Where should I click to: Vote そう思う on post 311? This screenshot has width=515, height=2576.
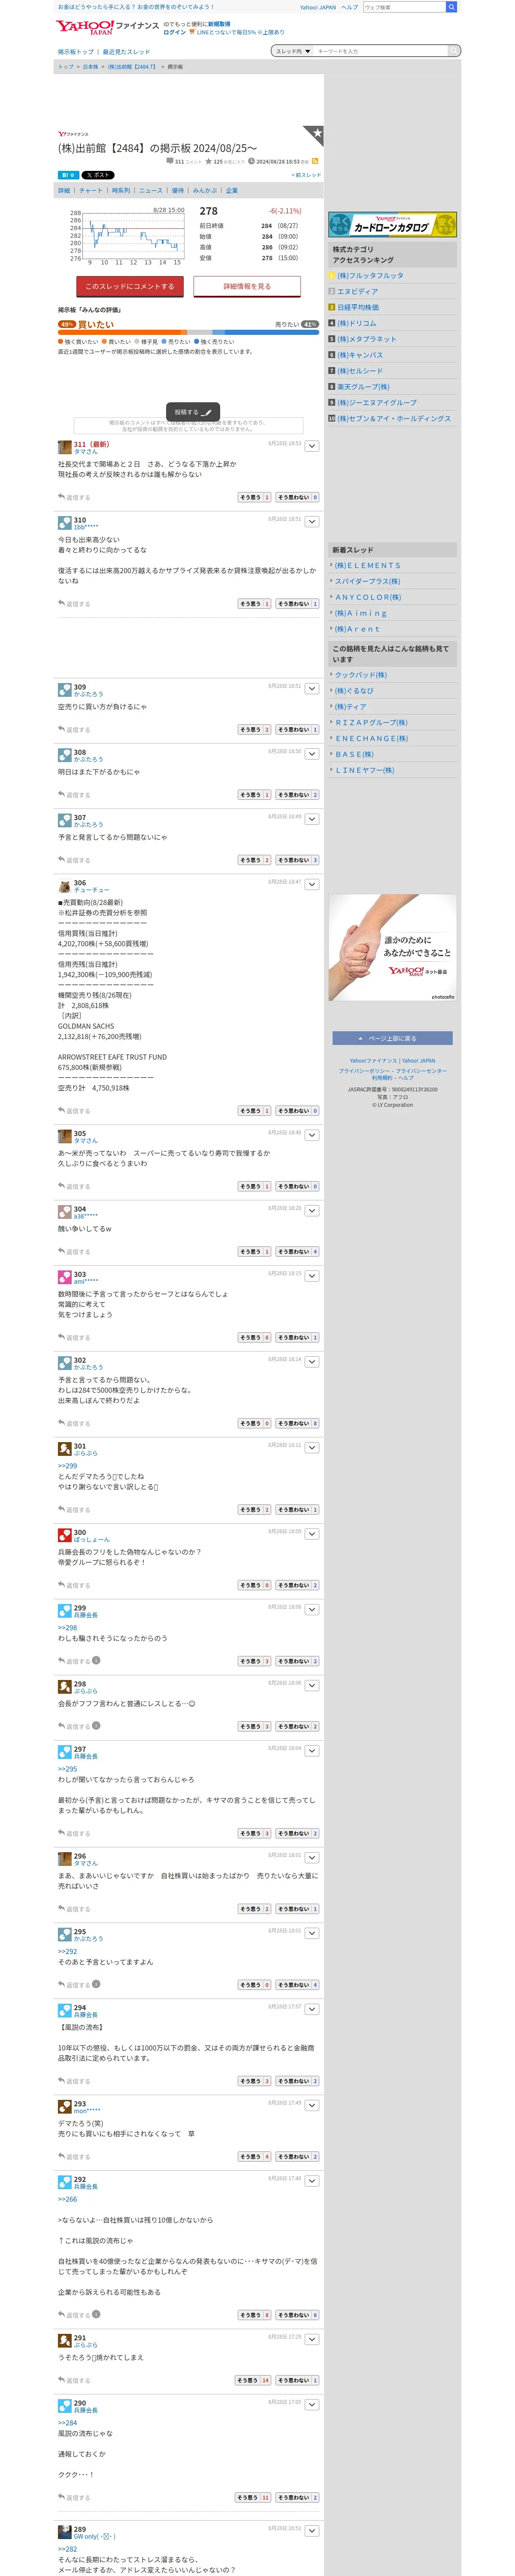(x=254, y=497)
